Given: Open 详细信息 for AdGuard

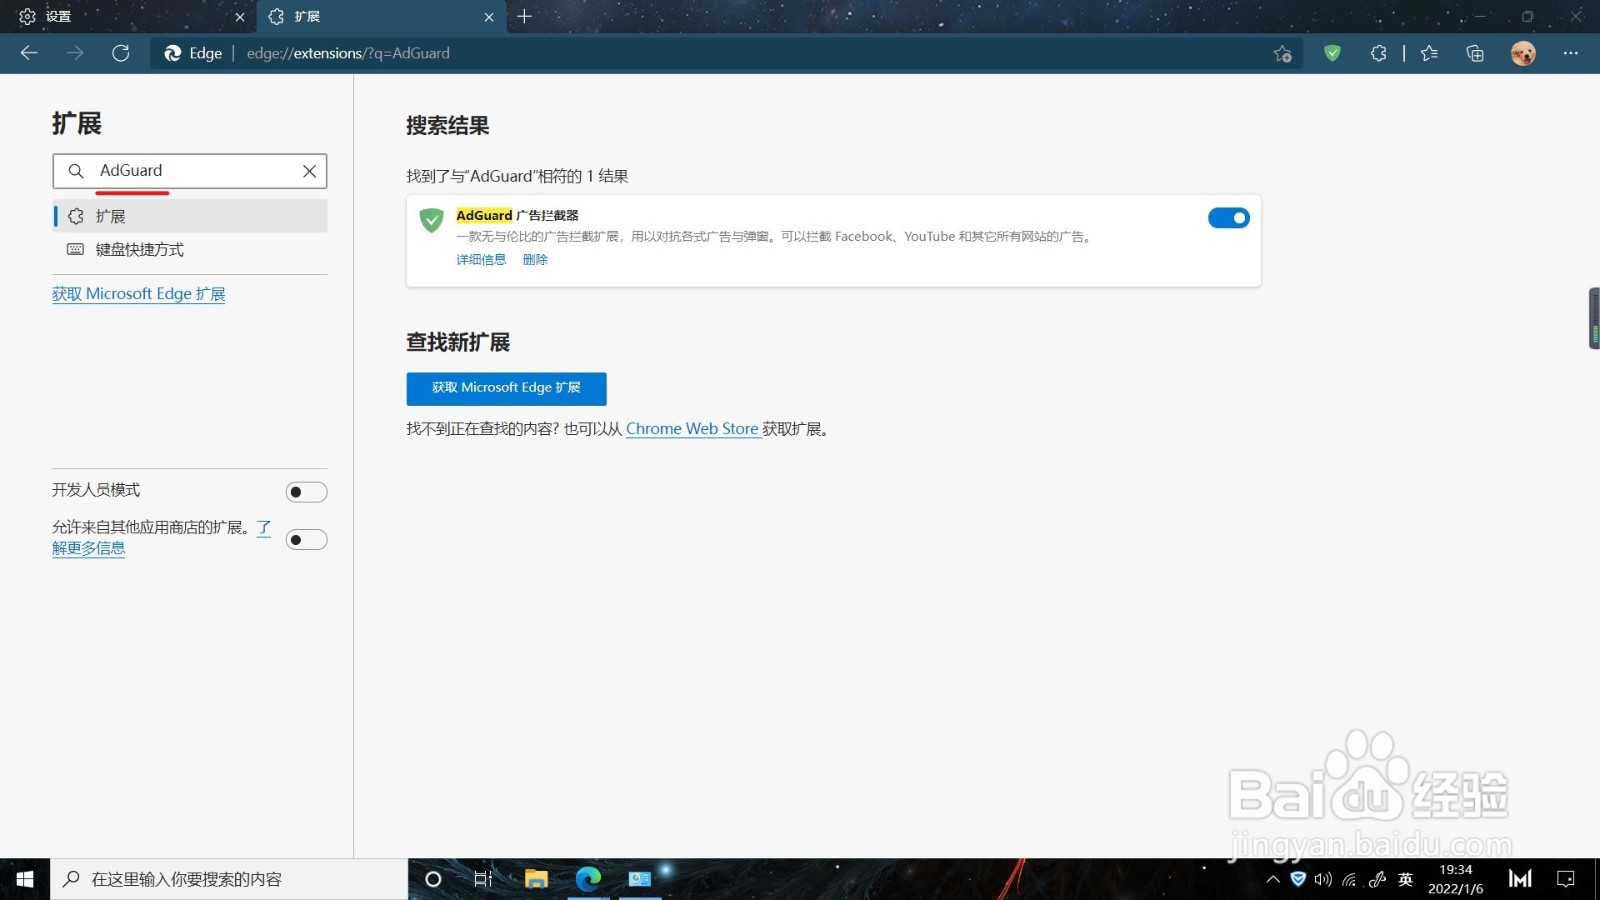Looking at the screenshot, I should (481, 260).
